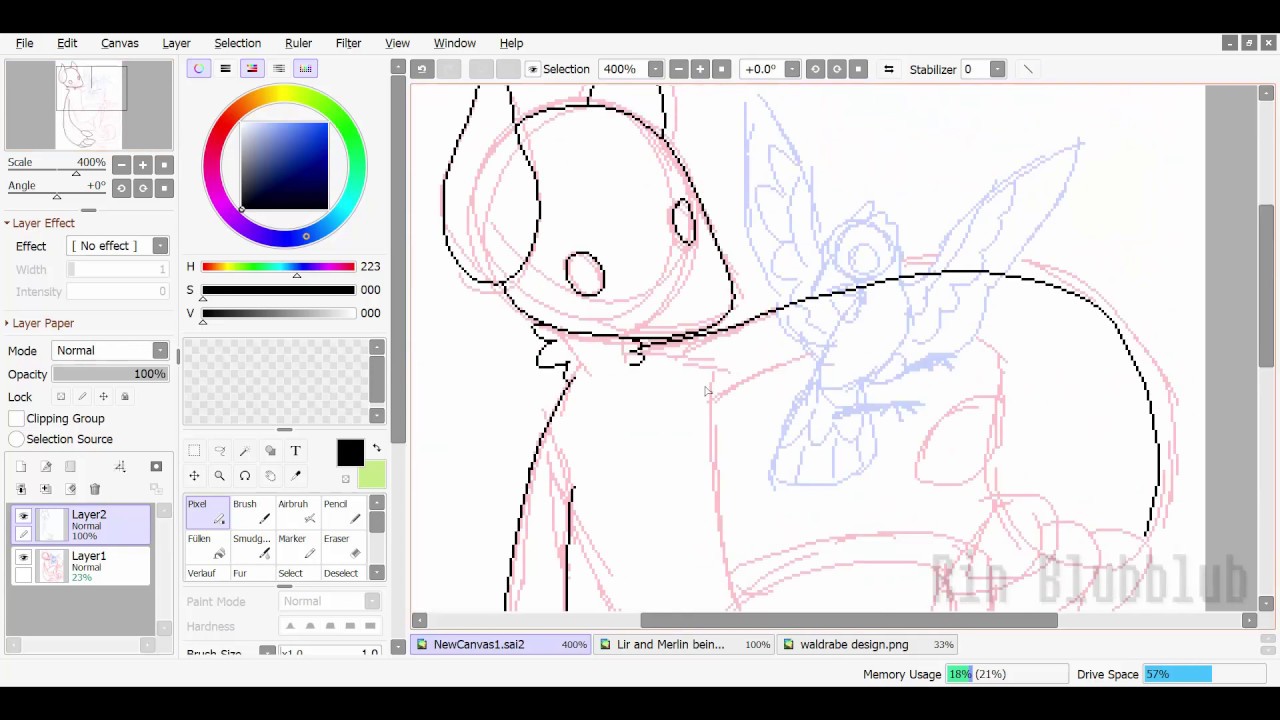Click the navigator canvas thumbnail
Image resolution: width=1280 pixels, height=720 pixels.
89,105
